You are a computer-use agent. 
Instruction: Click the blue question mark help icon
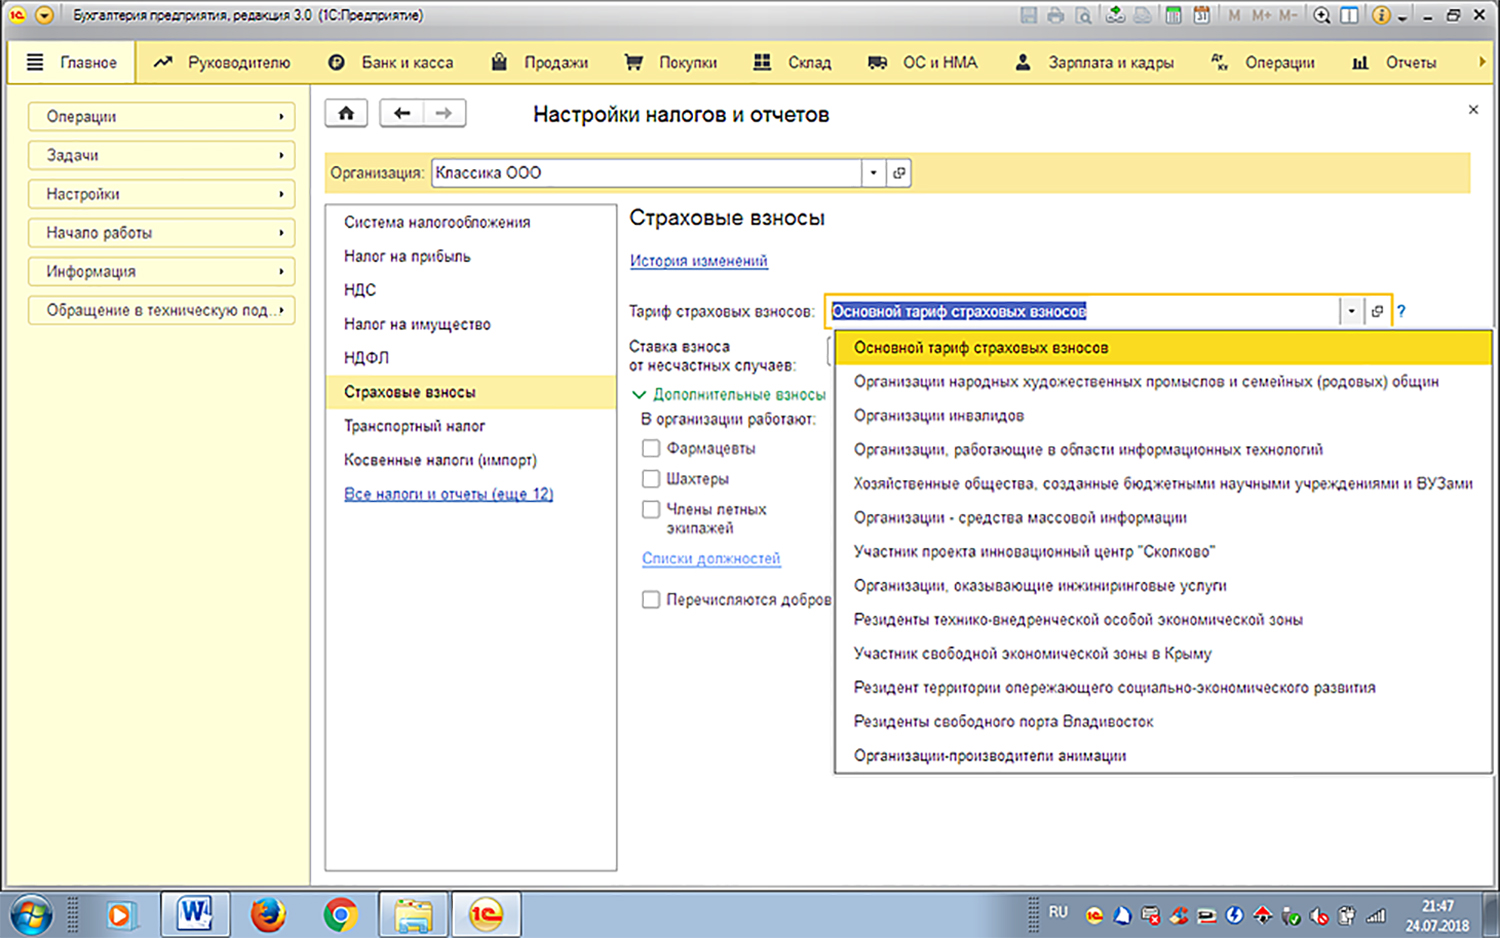click(1401, 311)
